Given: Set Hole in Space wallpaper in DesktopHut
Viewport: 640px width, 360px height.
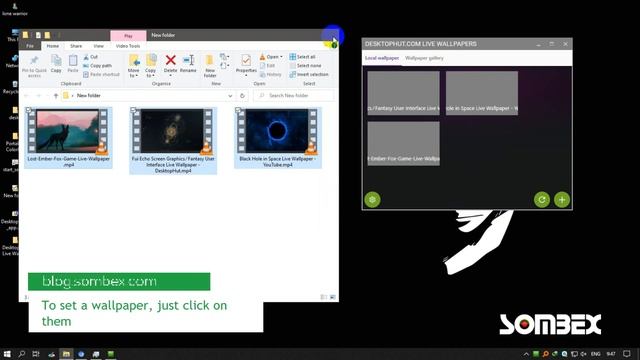Looking at the screenshot, I should point(482,93).
